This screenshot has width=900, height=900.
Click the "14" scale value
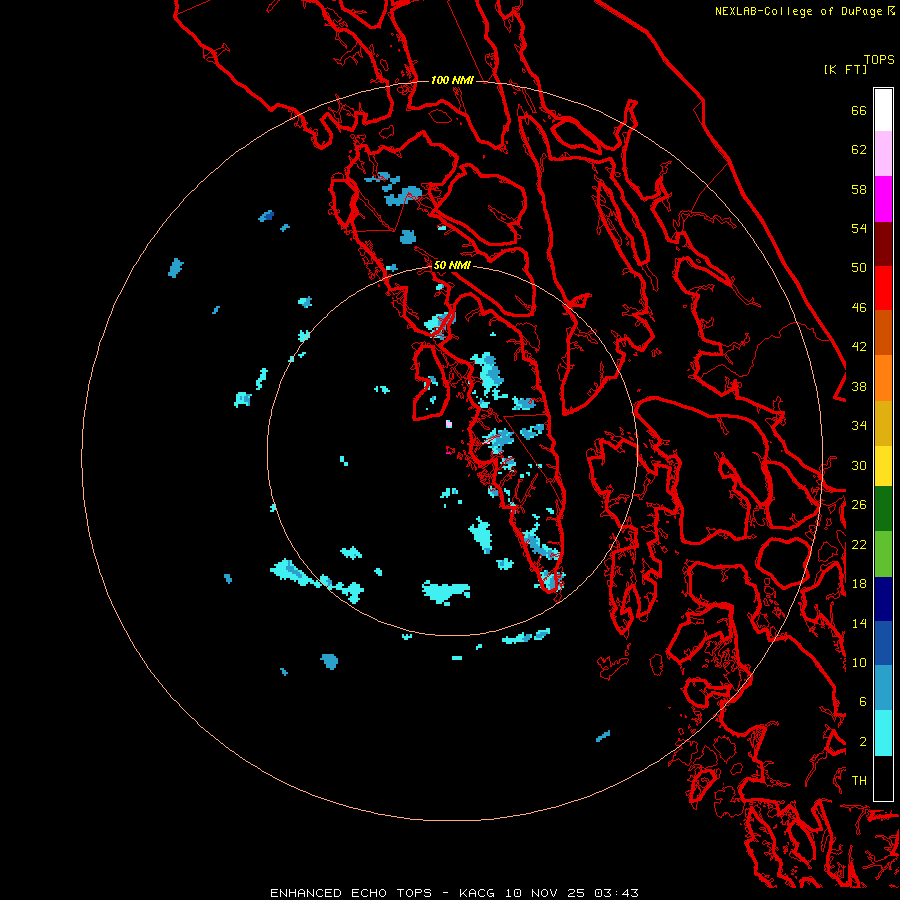click(x=859, y=623)
